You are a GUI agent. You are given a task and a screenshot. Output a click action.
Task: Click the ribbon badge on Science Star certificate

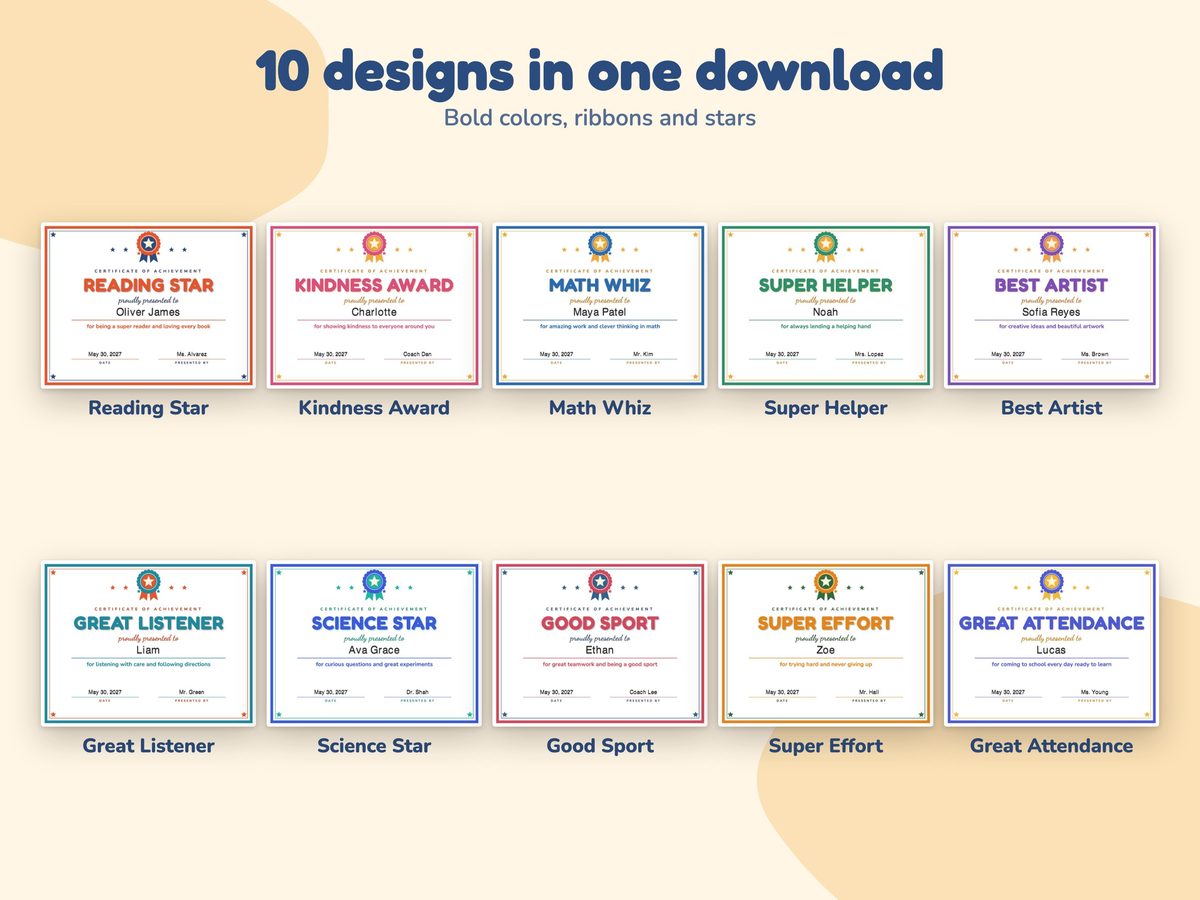click(374, 584)
